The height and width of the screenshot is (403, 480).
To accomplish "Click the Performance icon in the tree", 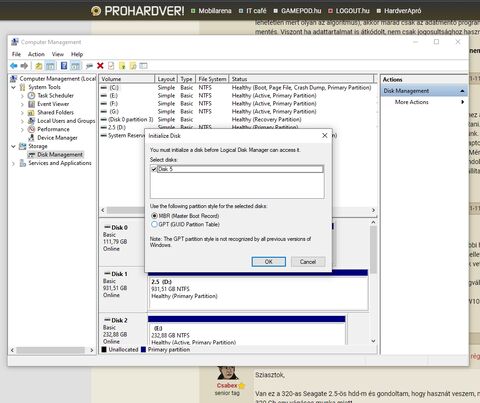I will (31, 129).
